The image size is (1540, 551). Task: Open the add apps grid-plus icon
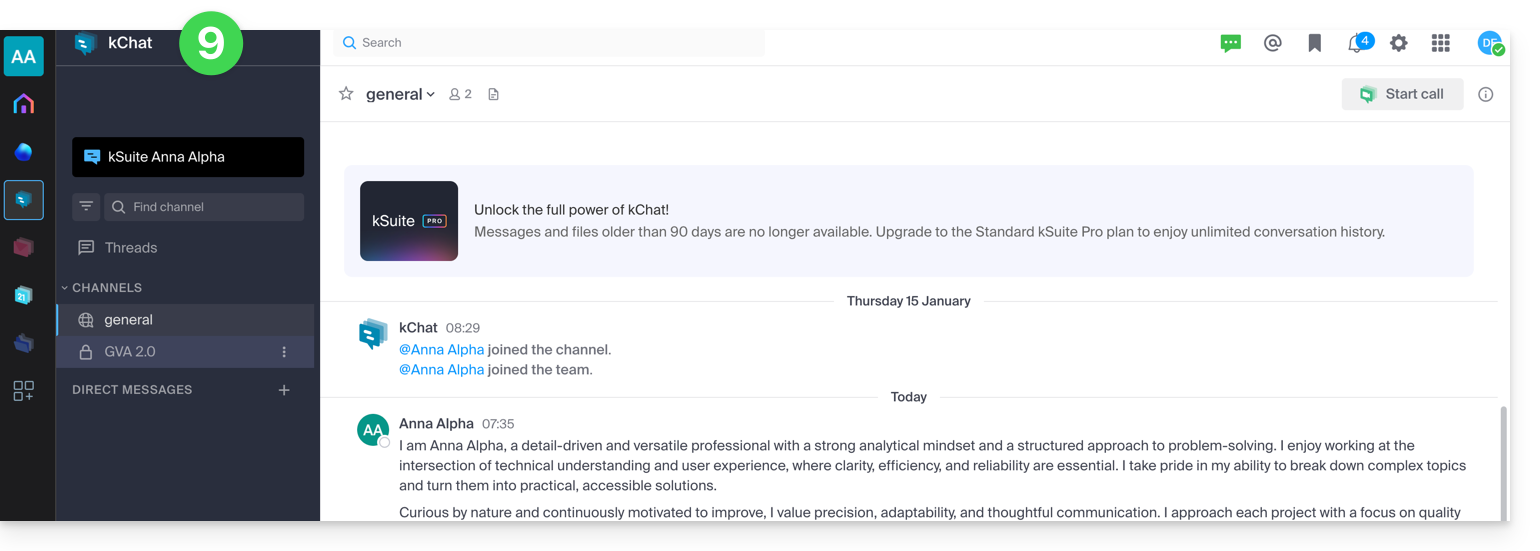click(23, 391)
